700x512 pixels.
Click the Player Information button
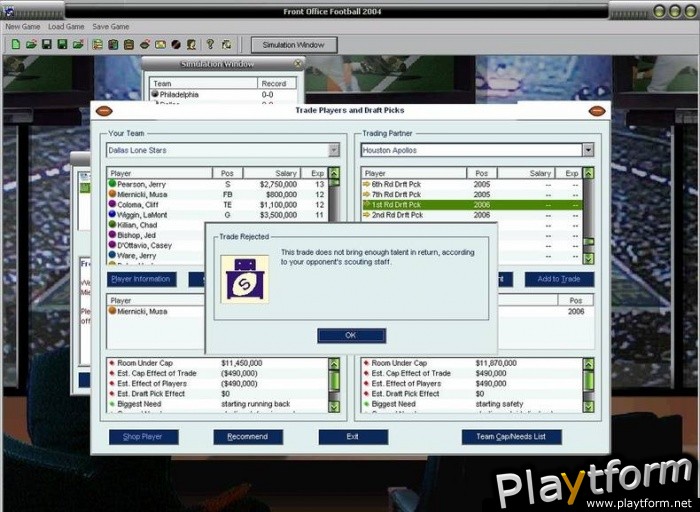pyautogui.click(x=142, y=279)
